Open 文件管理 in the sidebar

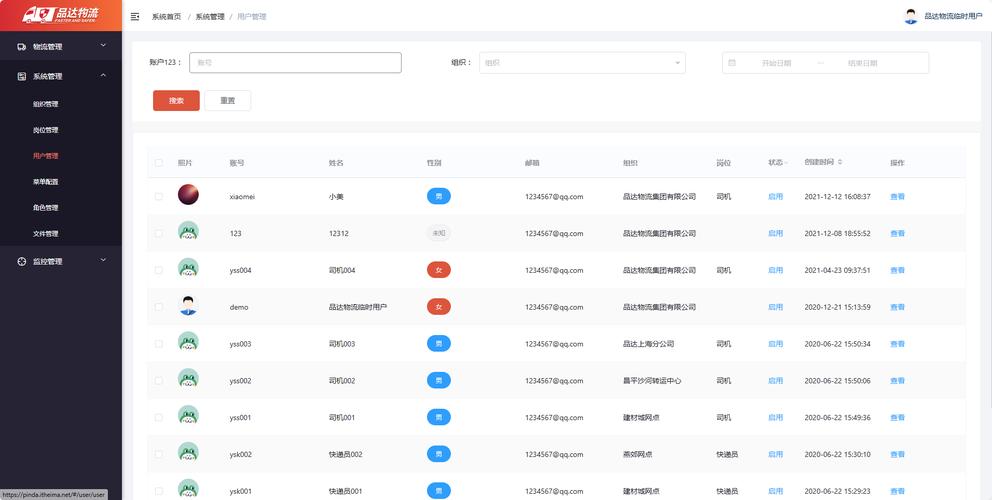[x=46, y=234]
